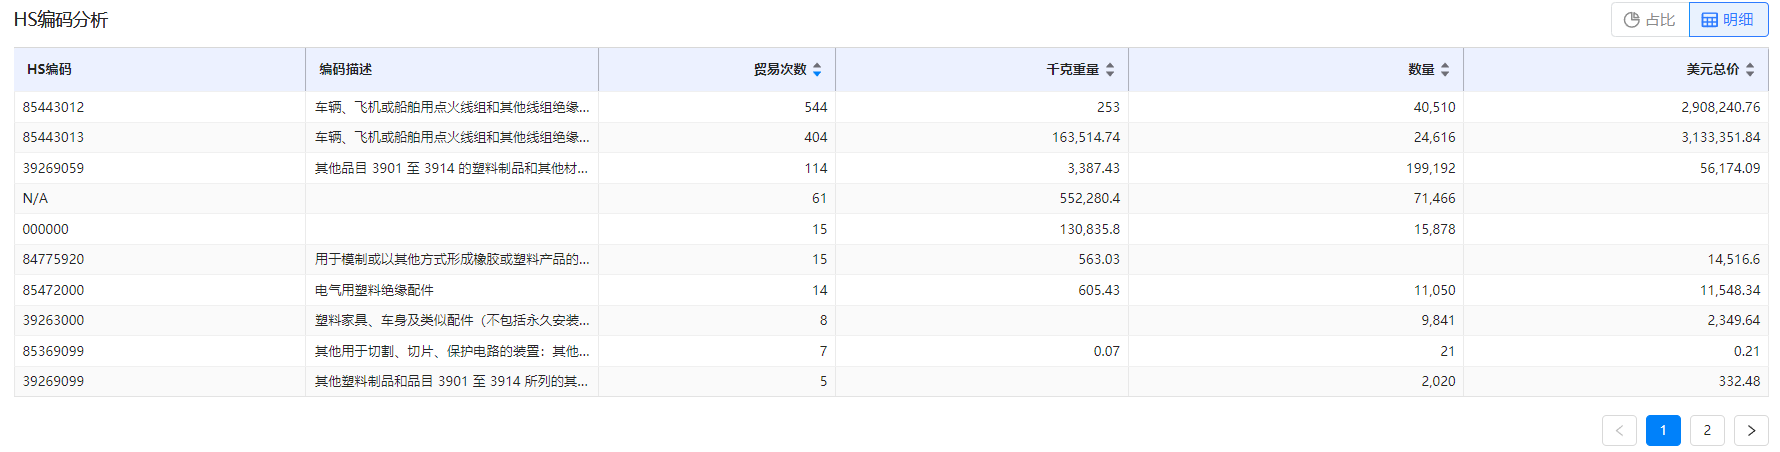Click the 39269059 code description text
Viewport: 1780px width, 452px height.
451,168
